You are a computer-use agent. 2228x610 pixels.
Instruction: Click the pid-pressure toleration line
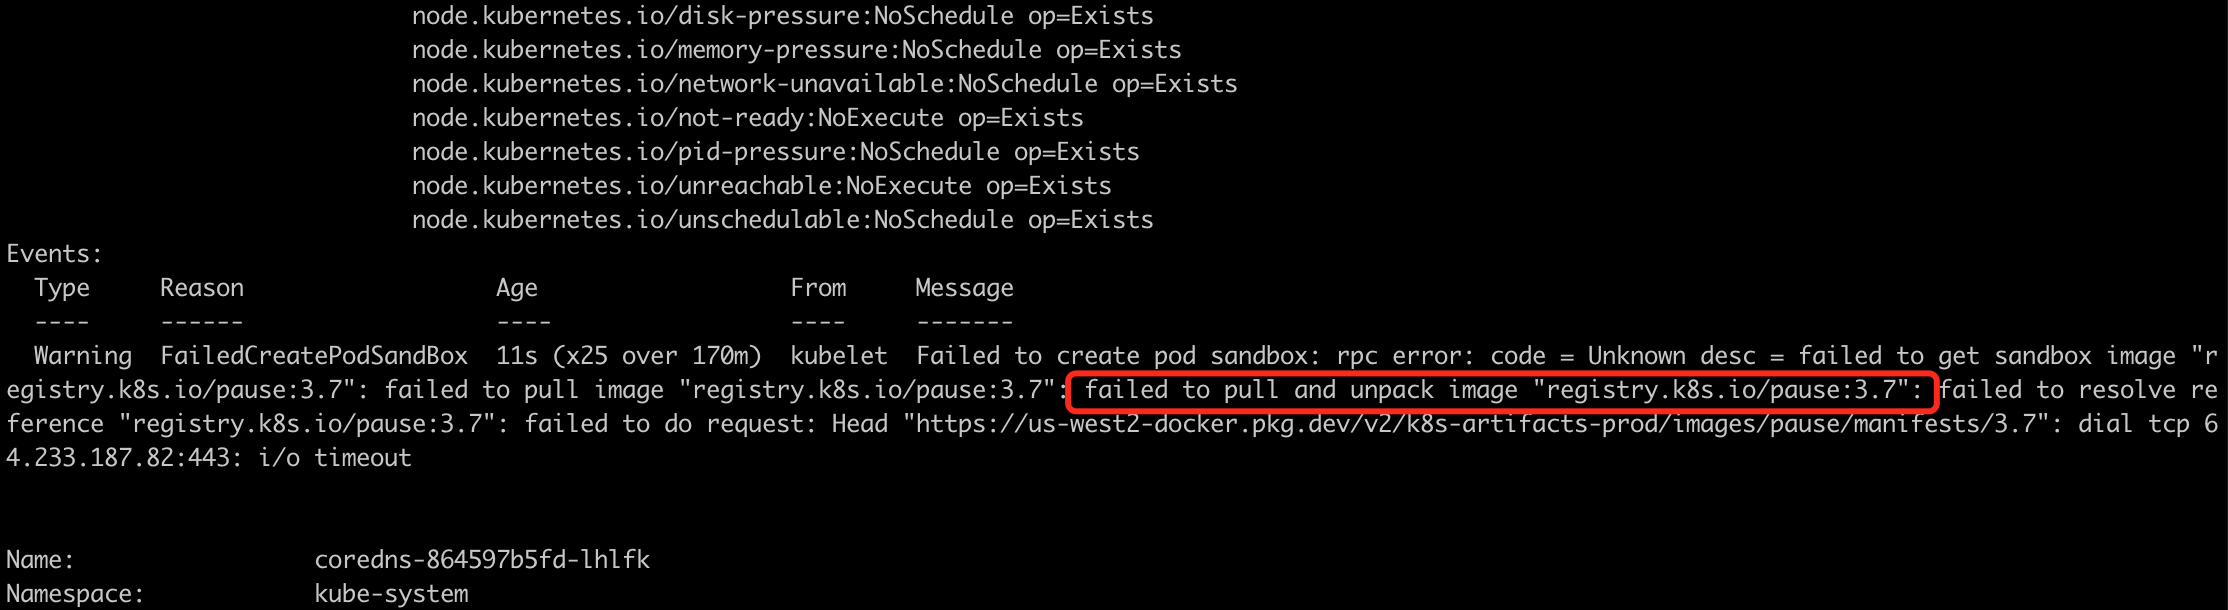[x=775, y=152]
